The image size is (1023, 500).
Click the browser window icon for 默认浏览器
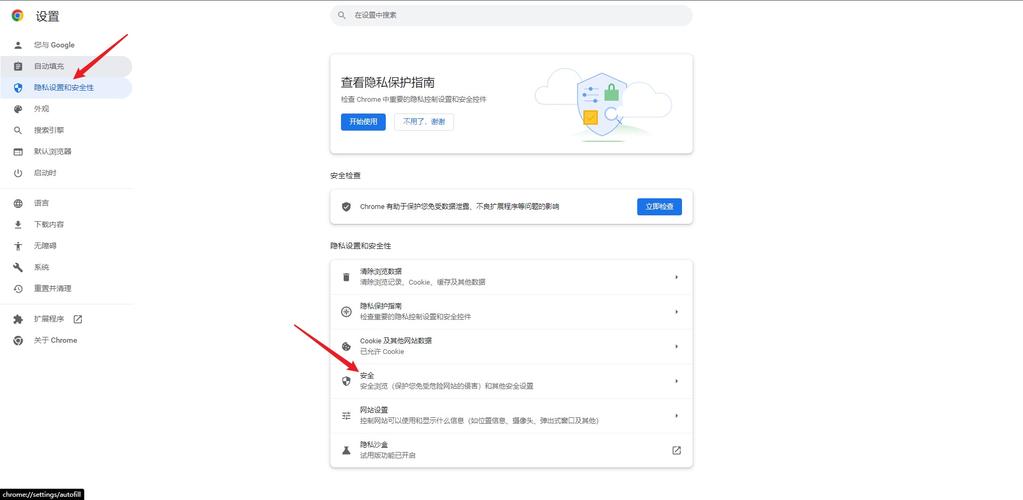(x=18, y=151)
